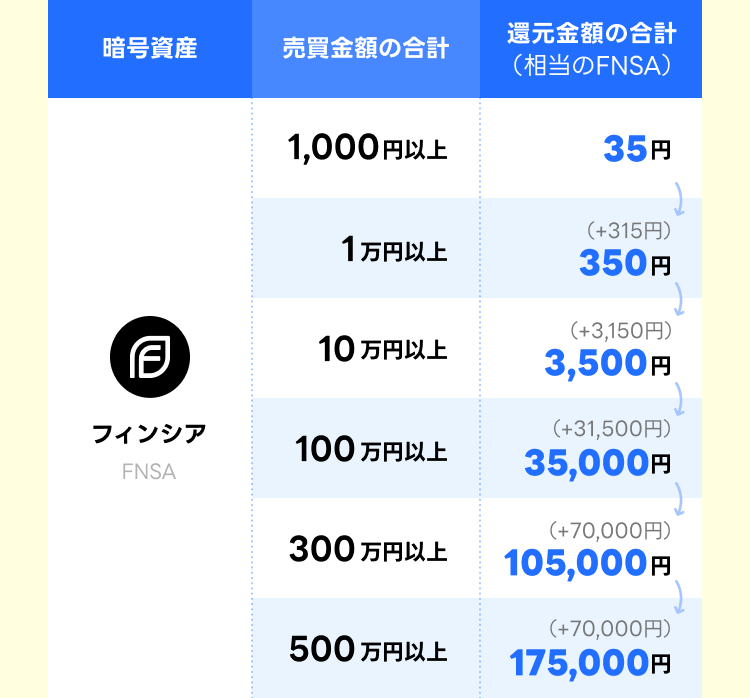Click the フィンシア asset name
The image size is (750, 698).
149,434
